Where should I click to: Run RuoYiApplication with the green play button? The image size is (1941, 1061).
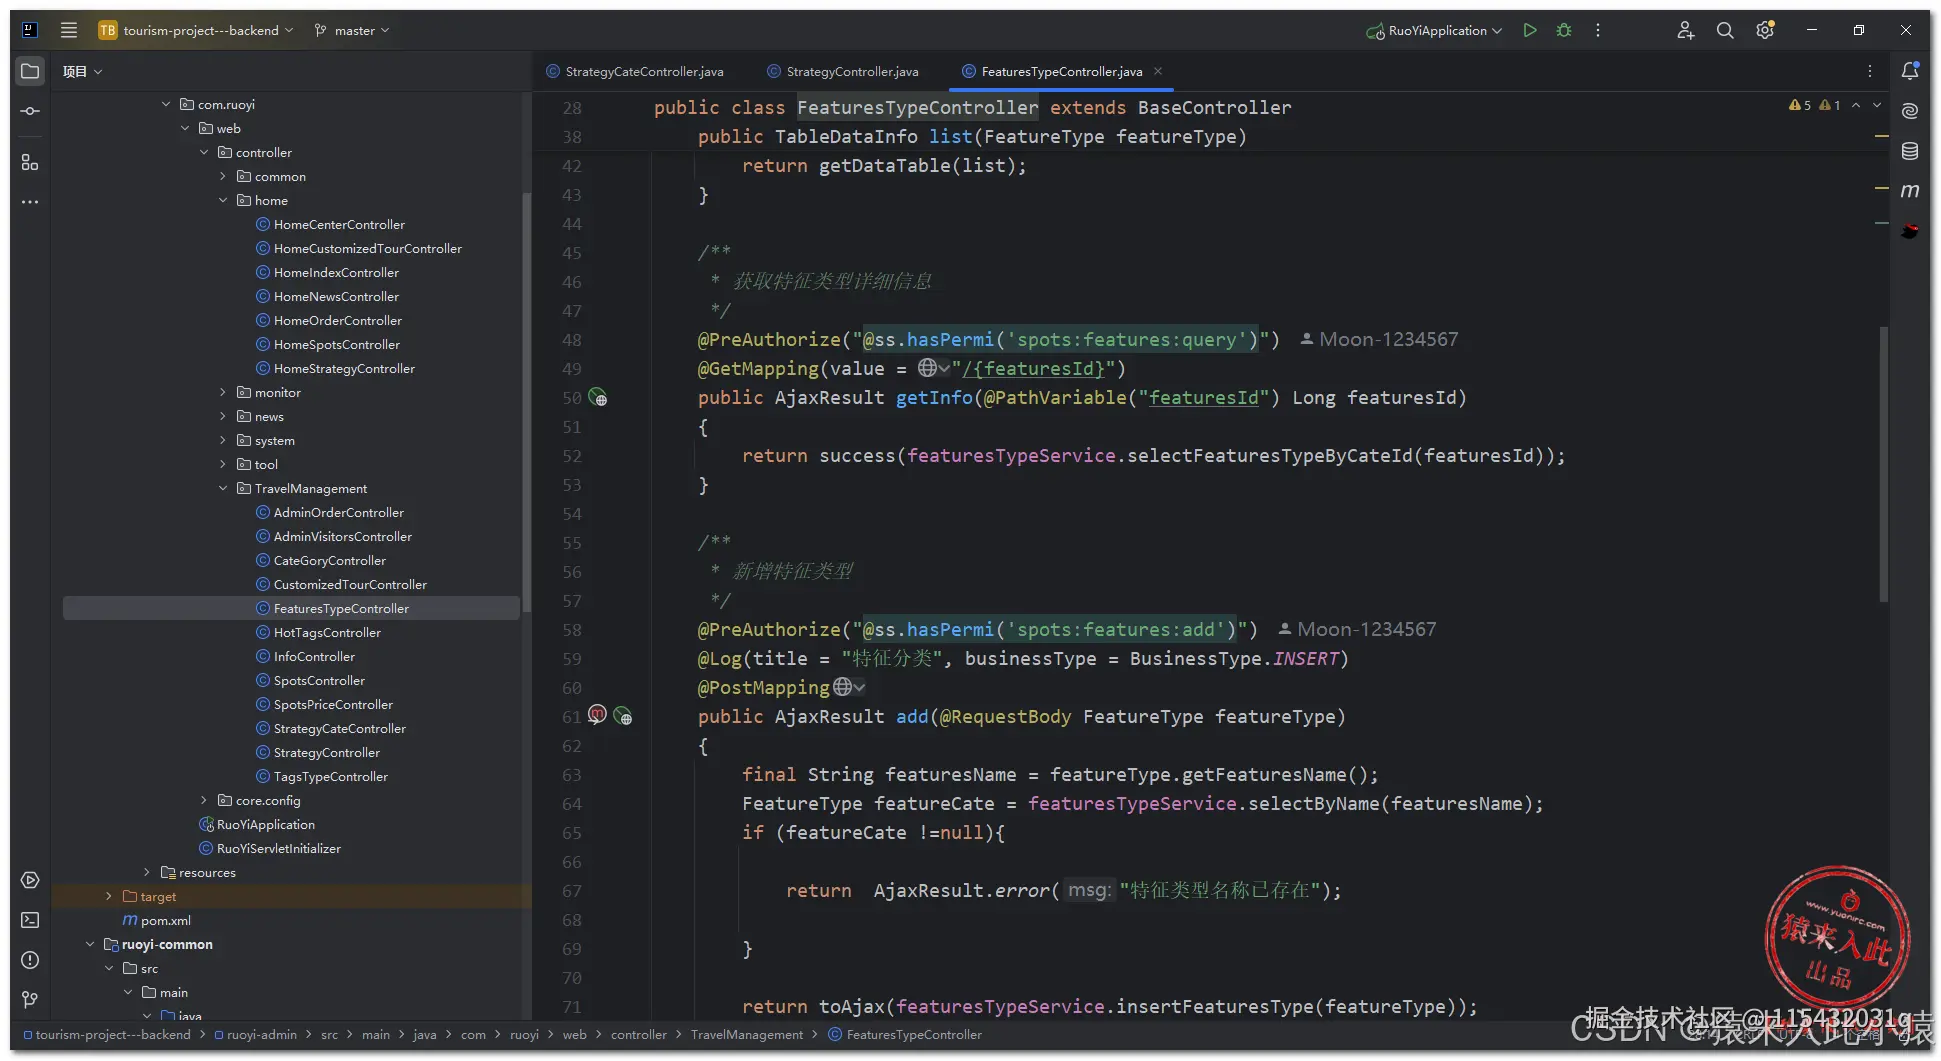1529,30
